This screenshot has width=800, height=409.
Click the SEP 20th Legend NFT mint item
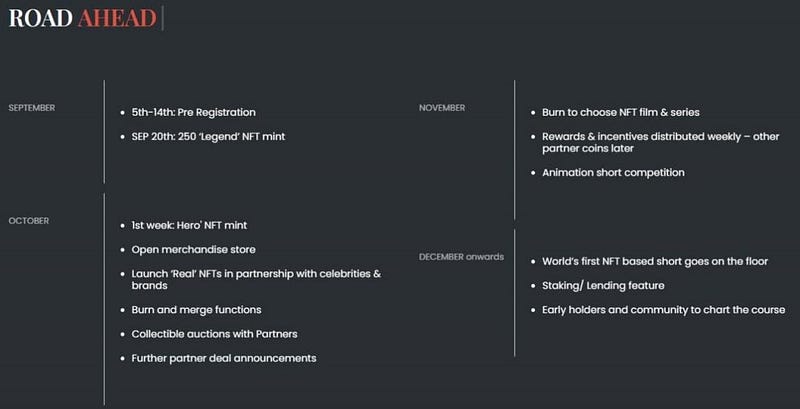click(208, 137)
